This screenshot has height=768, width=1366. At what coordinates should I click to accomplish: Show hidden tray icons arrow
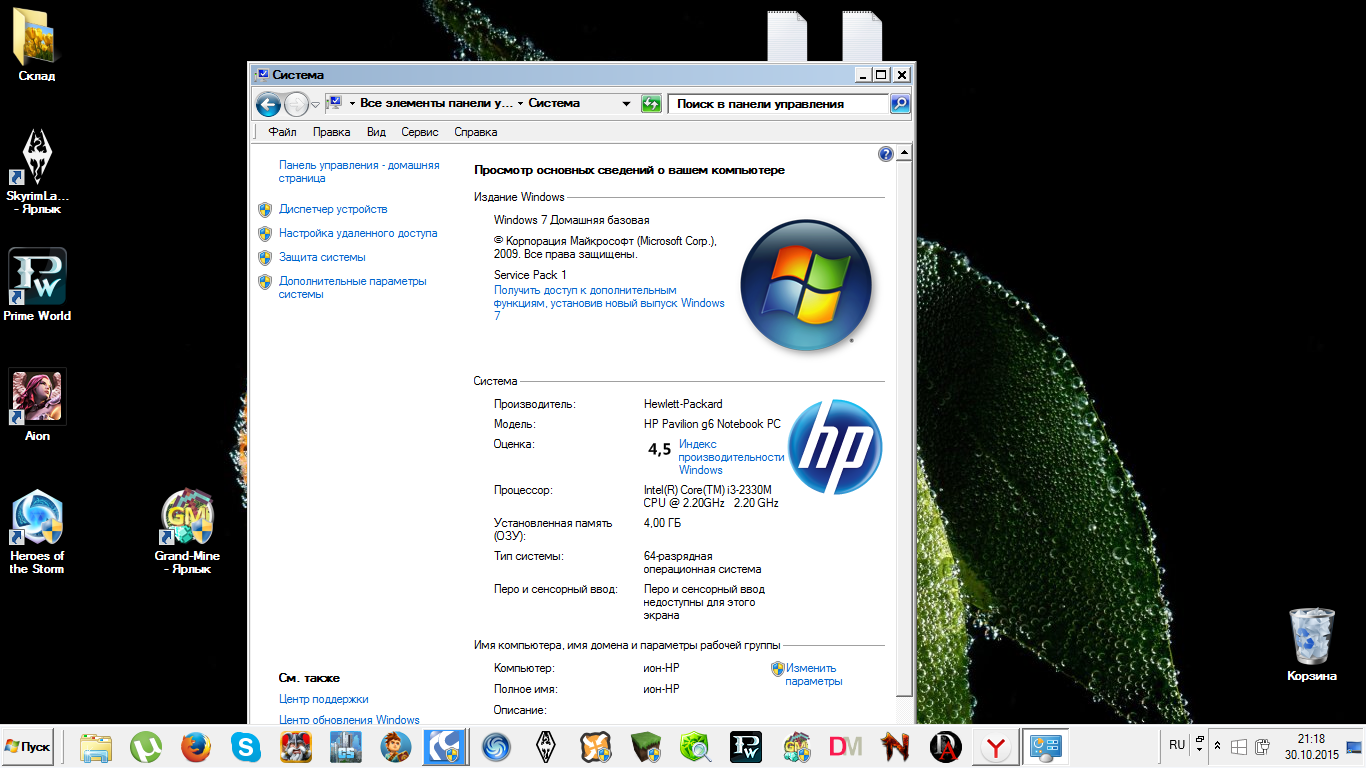1217,746
